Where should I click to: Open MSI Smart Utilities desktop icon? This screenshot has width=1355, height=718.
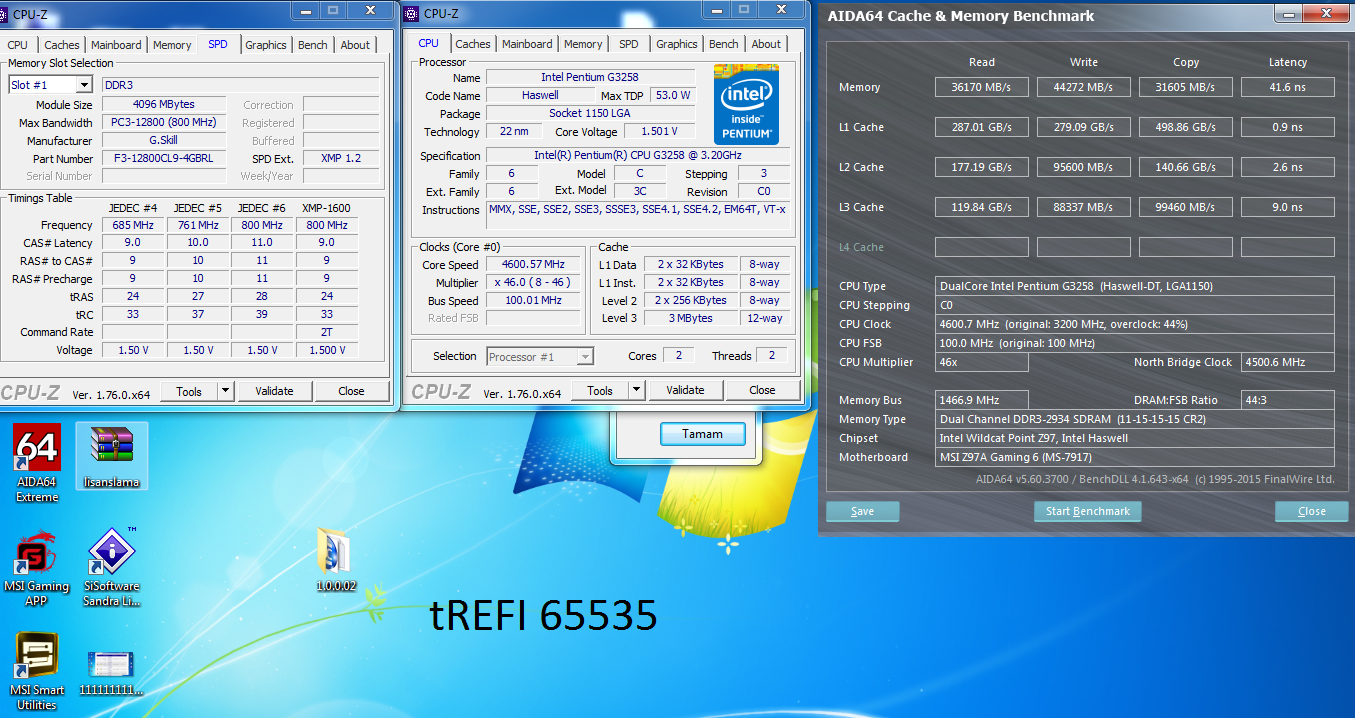37,671
